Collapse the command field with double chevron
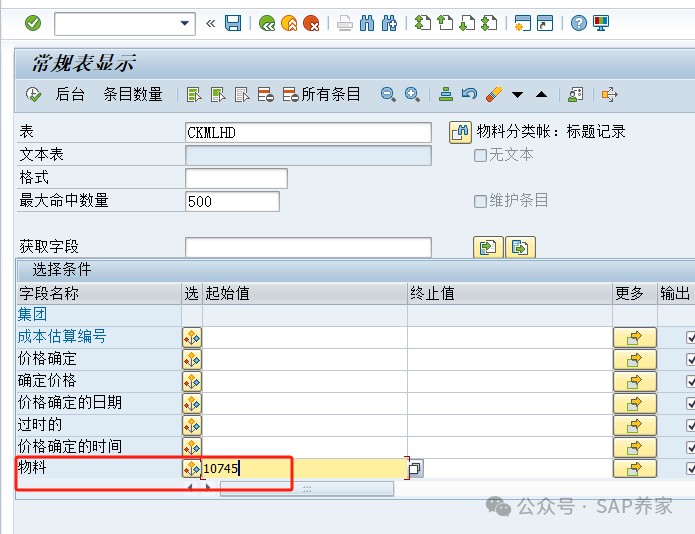The width and height of the screenshot is (695, 534). click(x=211, y=23)
